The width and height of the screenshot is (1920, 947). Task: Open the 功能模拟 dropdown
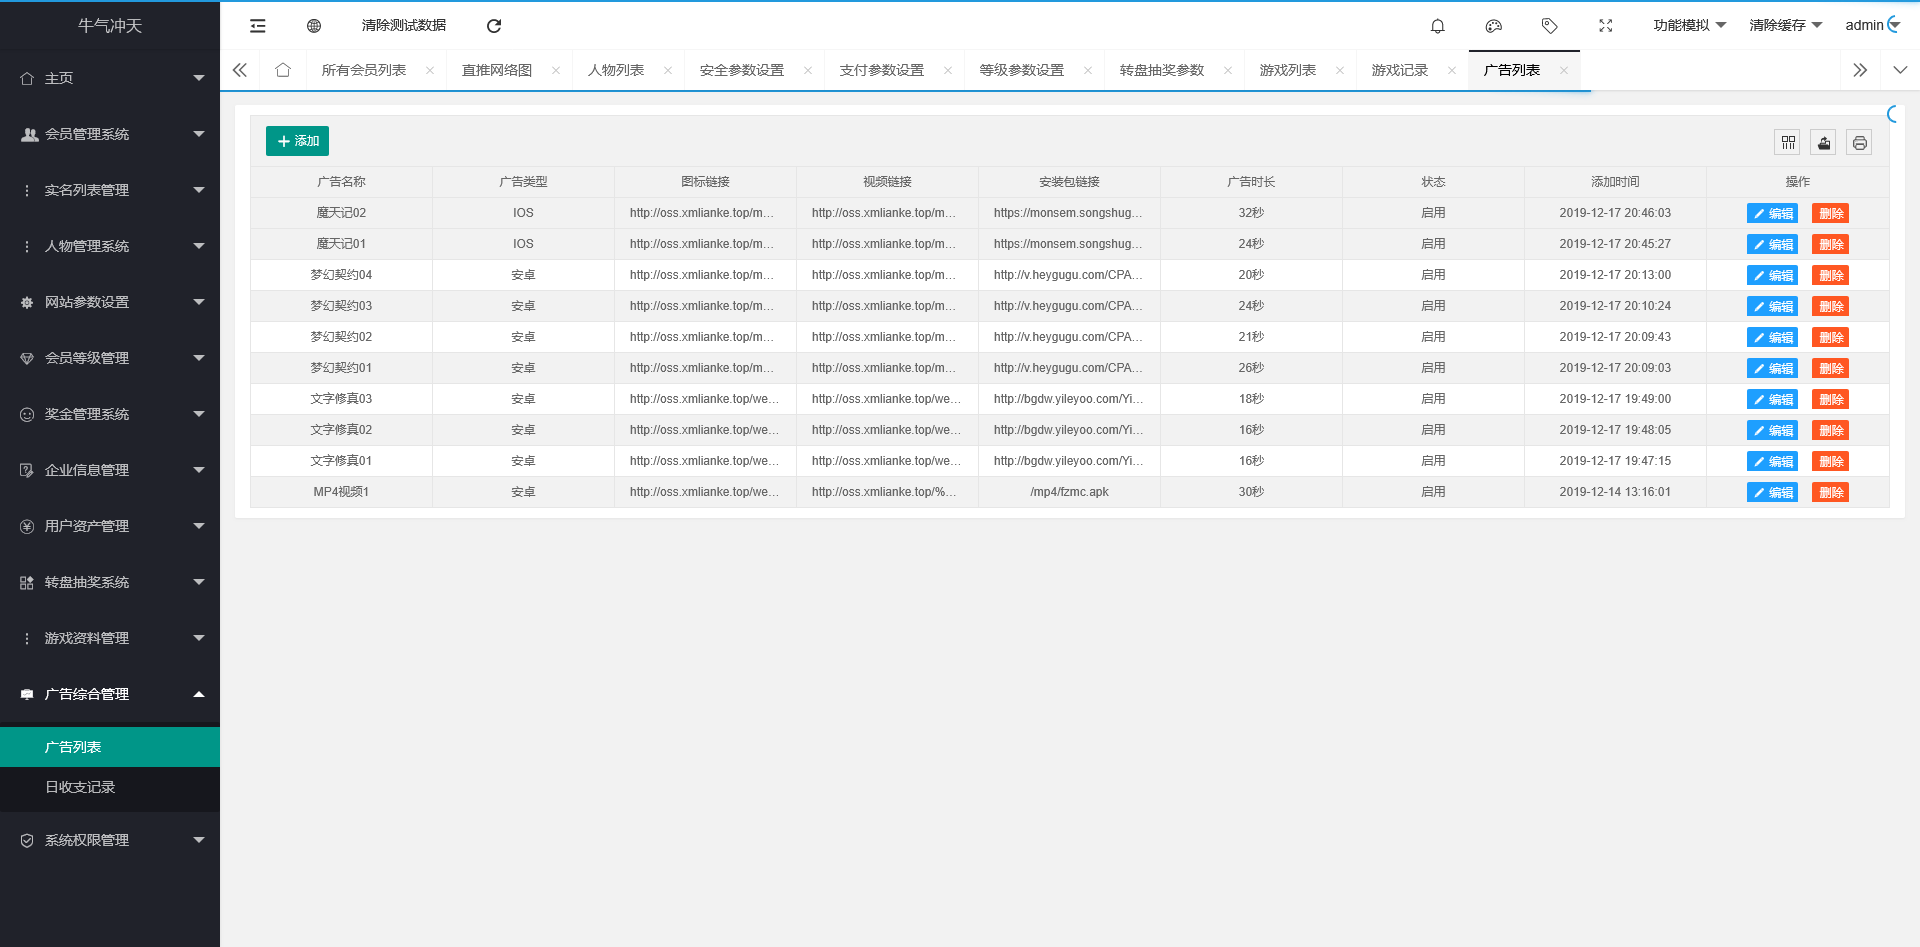coord(1689,26)
